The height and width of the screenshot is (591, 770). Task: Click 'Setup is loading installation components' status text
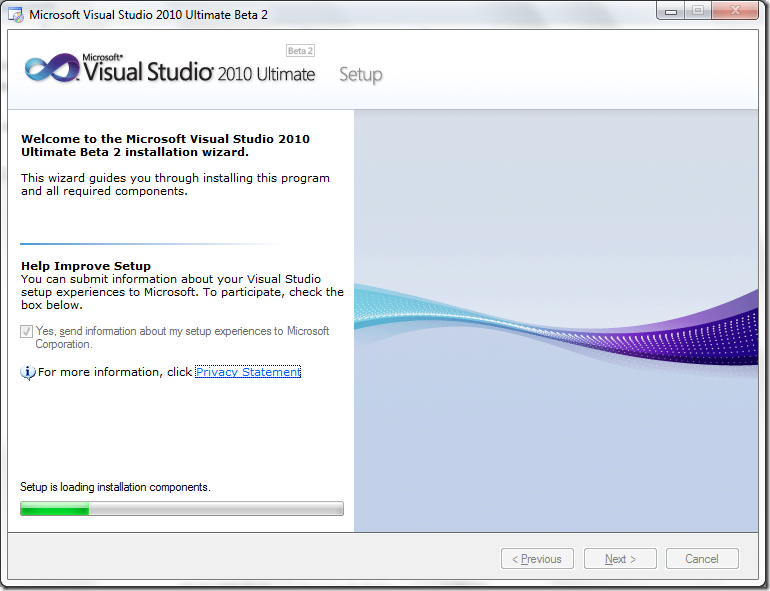point(115,487)
